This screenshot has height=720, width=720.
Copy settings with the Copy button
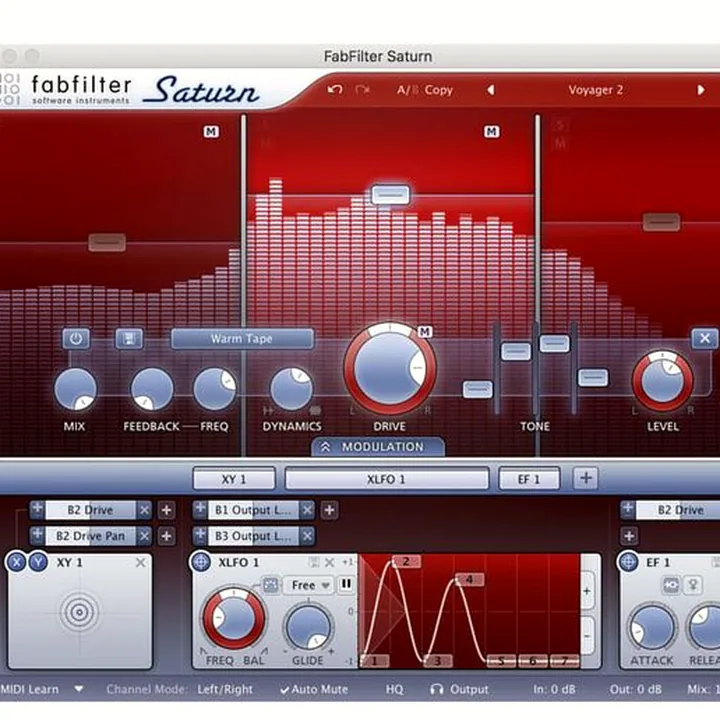[x=439, y=90]
